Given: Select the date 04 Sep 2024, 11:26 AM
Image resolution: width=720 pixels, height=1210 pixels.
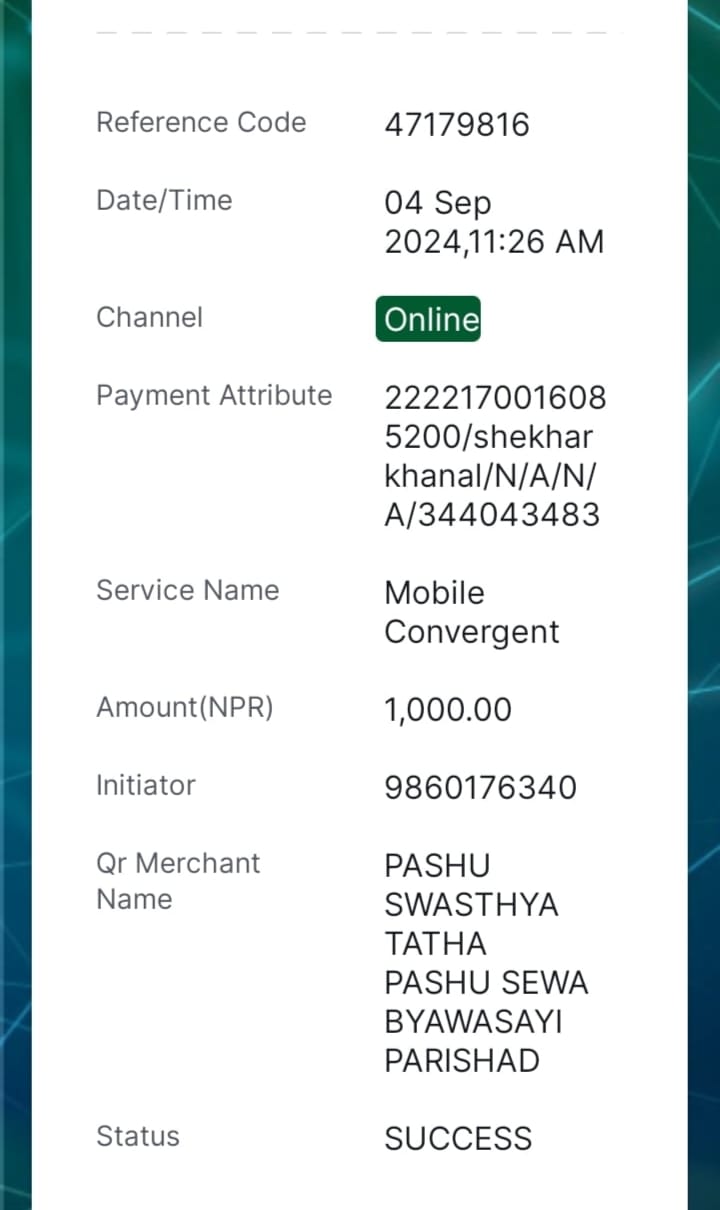Looking at the screenshot, I should (x=494, y=222).
